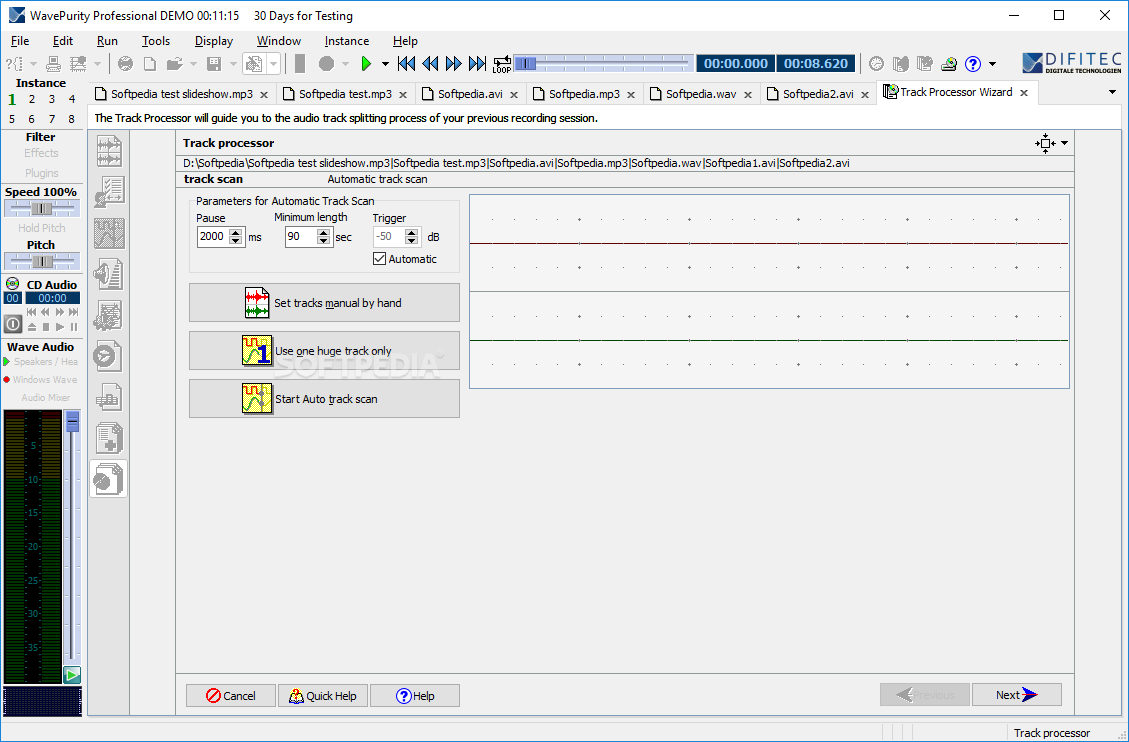Click Set tracks manual by hand

coord(324,302)
